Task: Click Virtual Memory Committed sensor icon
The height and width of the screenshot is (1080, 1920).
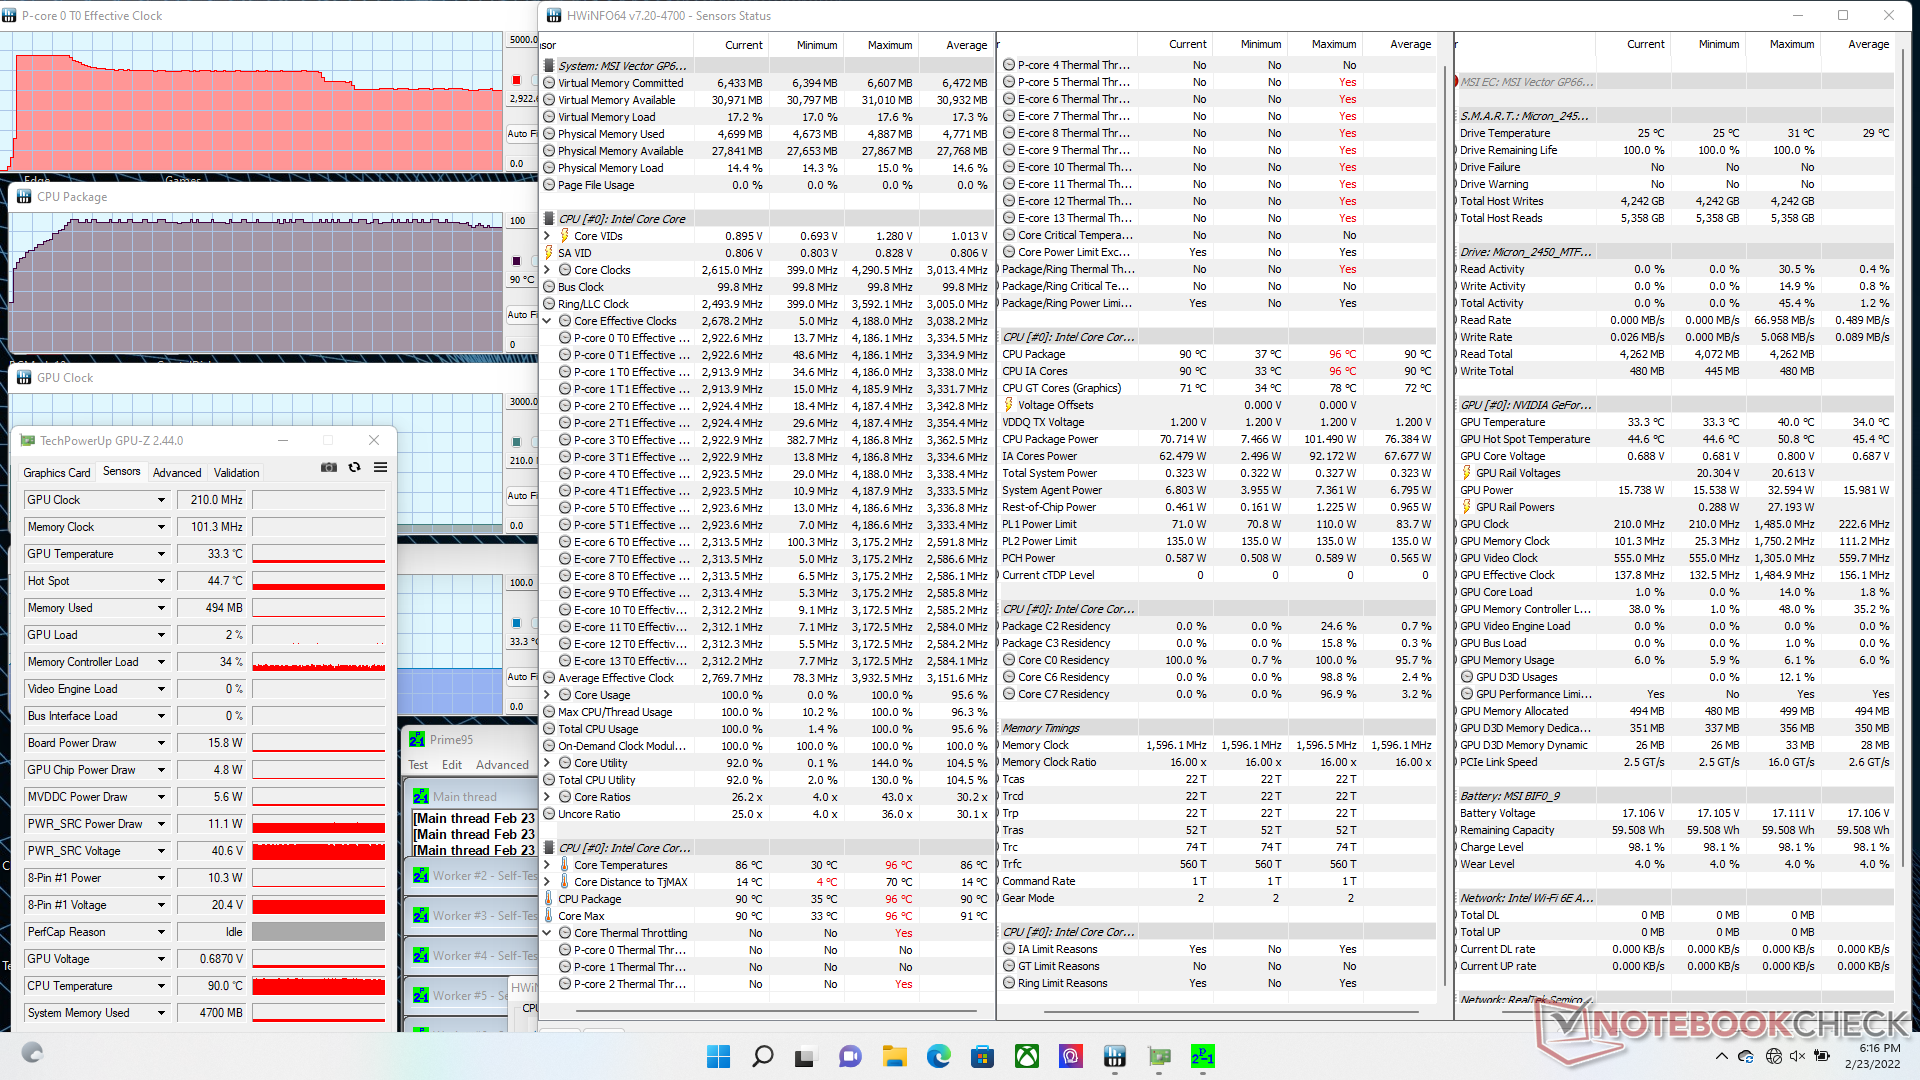Action: [549, 83]
